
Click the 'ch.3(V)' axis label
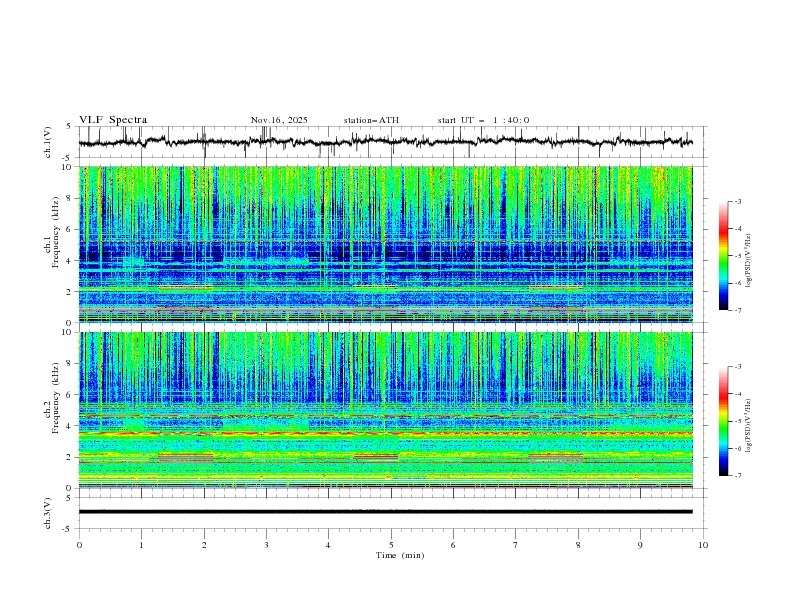48,513
